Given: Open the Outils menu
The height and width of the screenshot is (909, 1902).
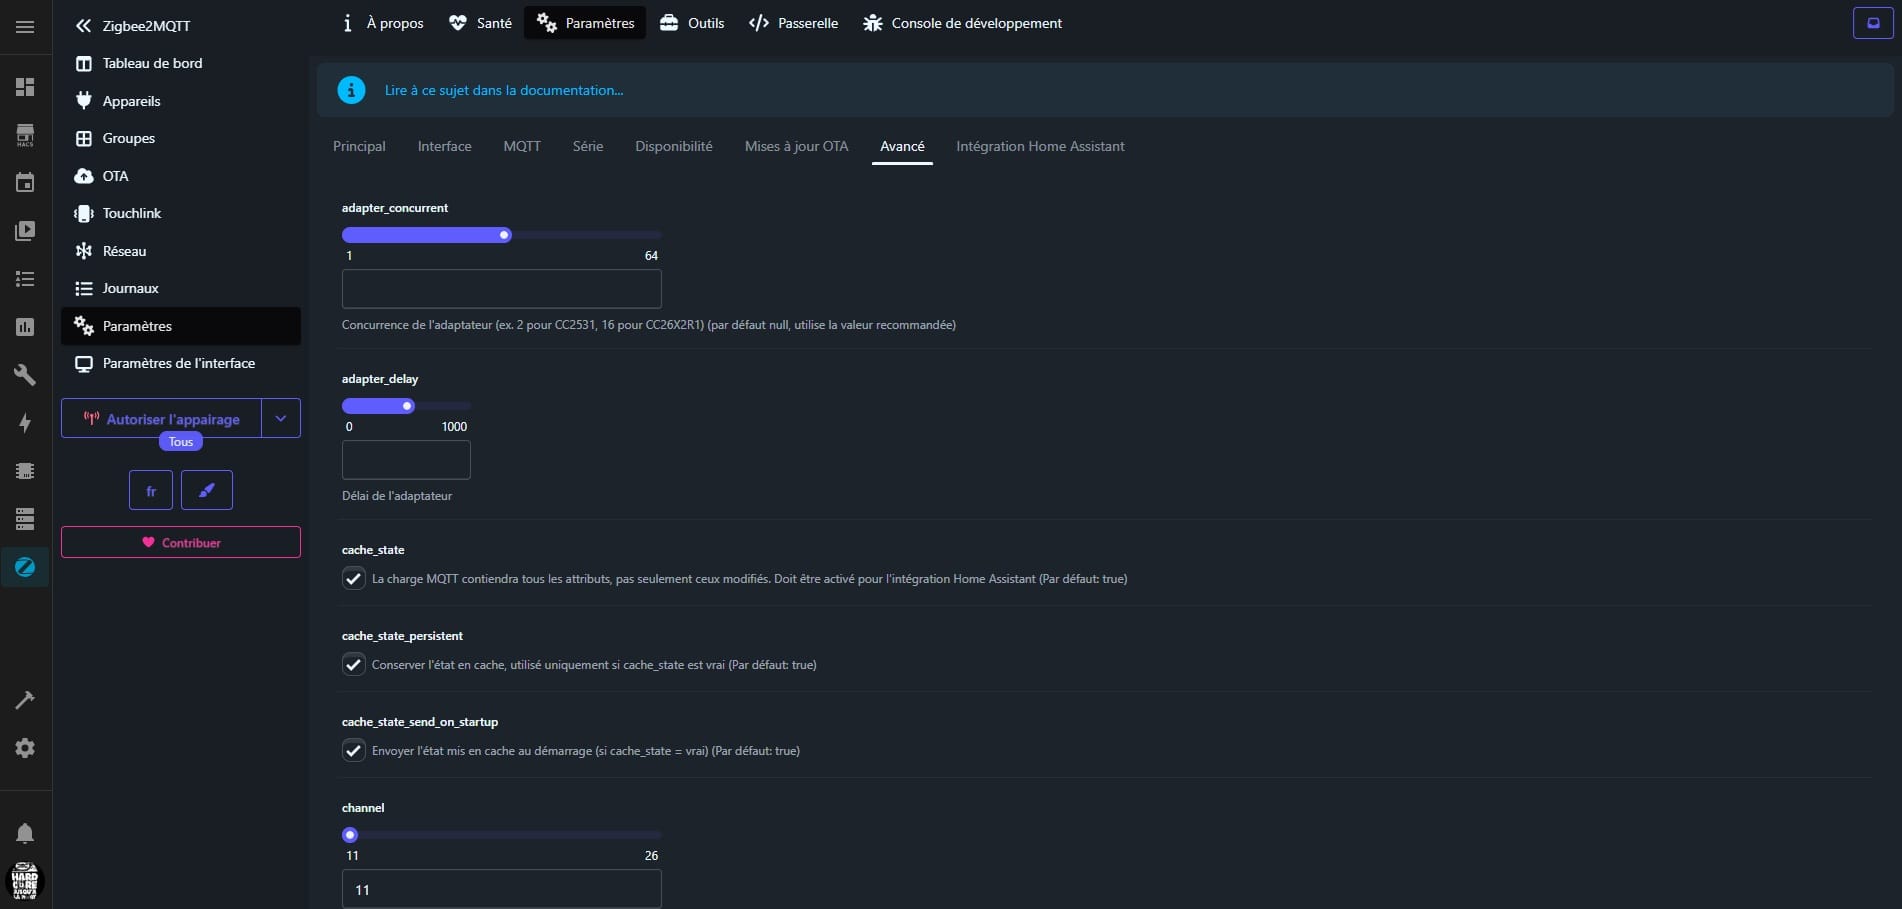Looking at the screenshot, I should pos(692,23).
